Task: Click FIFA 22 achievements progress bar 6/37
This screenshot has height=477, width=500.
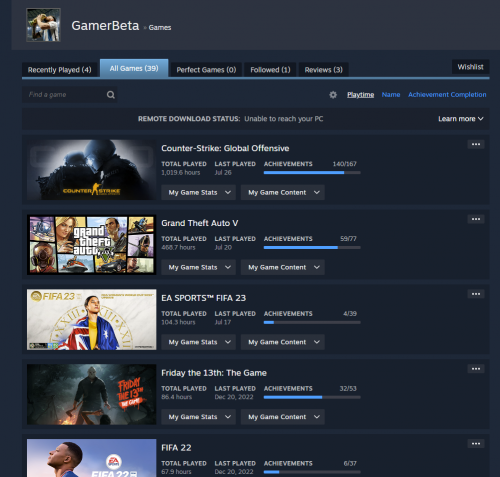Action: [x=312, y=472]
